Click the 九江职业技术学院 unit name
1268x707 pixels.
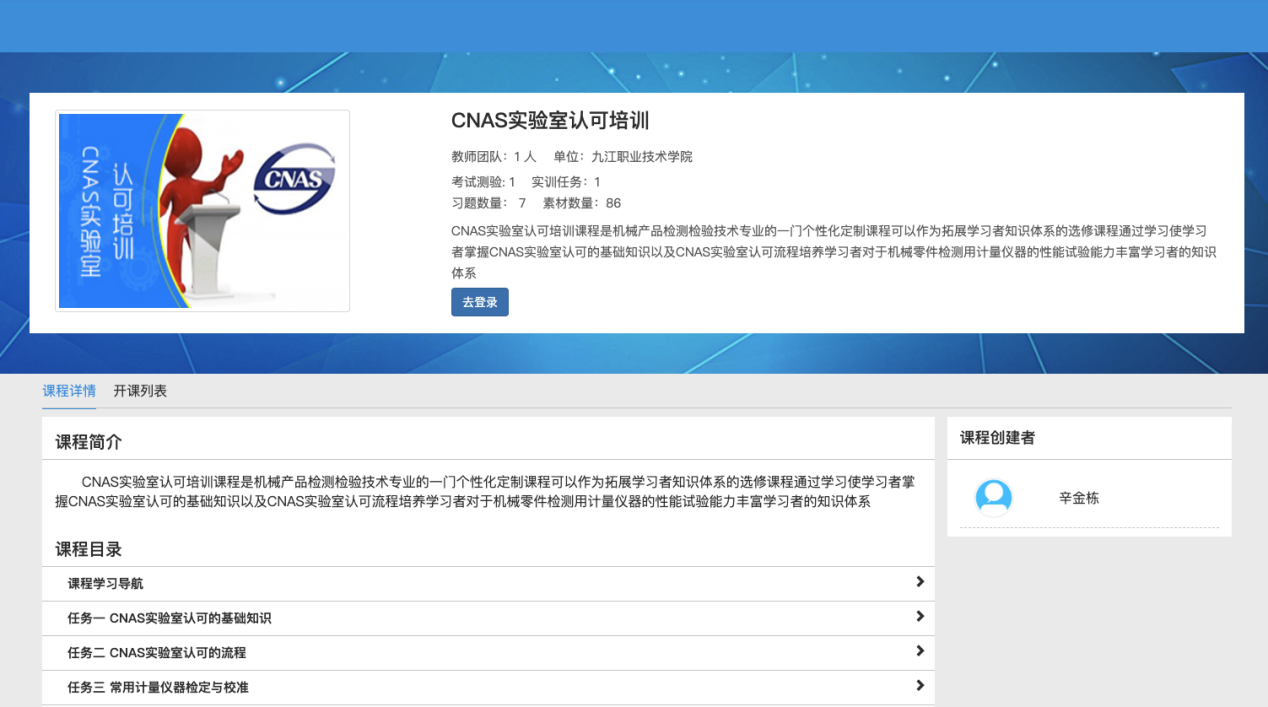tap(641, 157)
